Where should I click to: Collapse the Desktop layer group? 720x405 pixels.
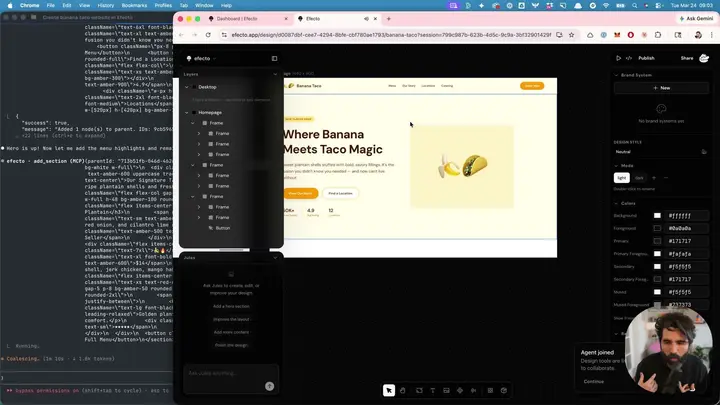pos(186,87)
